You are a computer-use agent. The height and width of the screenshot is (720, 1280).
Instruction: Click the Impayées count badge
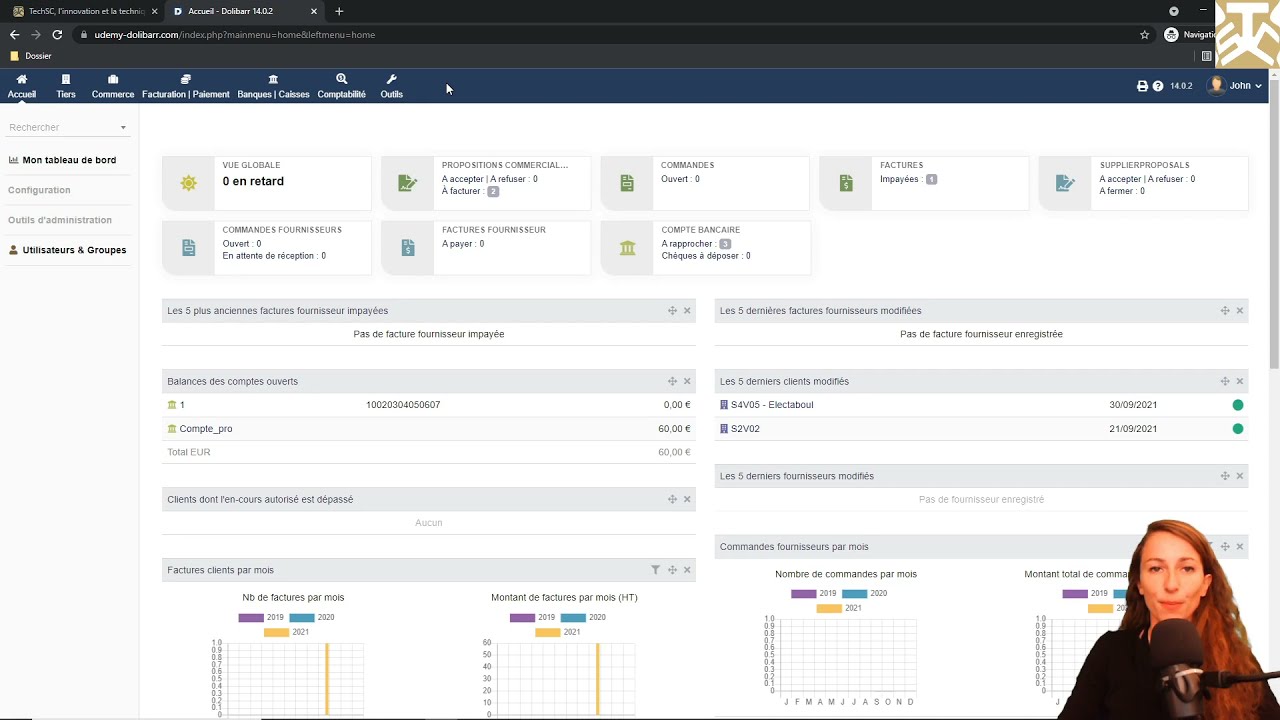(x=931, y=179)
